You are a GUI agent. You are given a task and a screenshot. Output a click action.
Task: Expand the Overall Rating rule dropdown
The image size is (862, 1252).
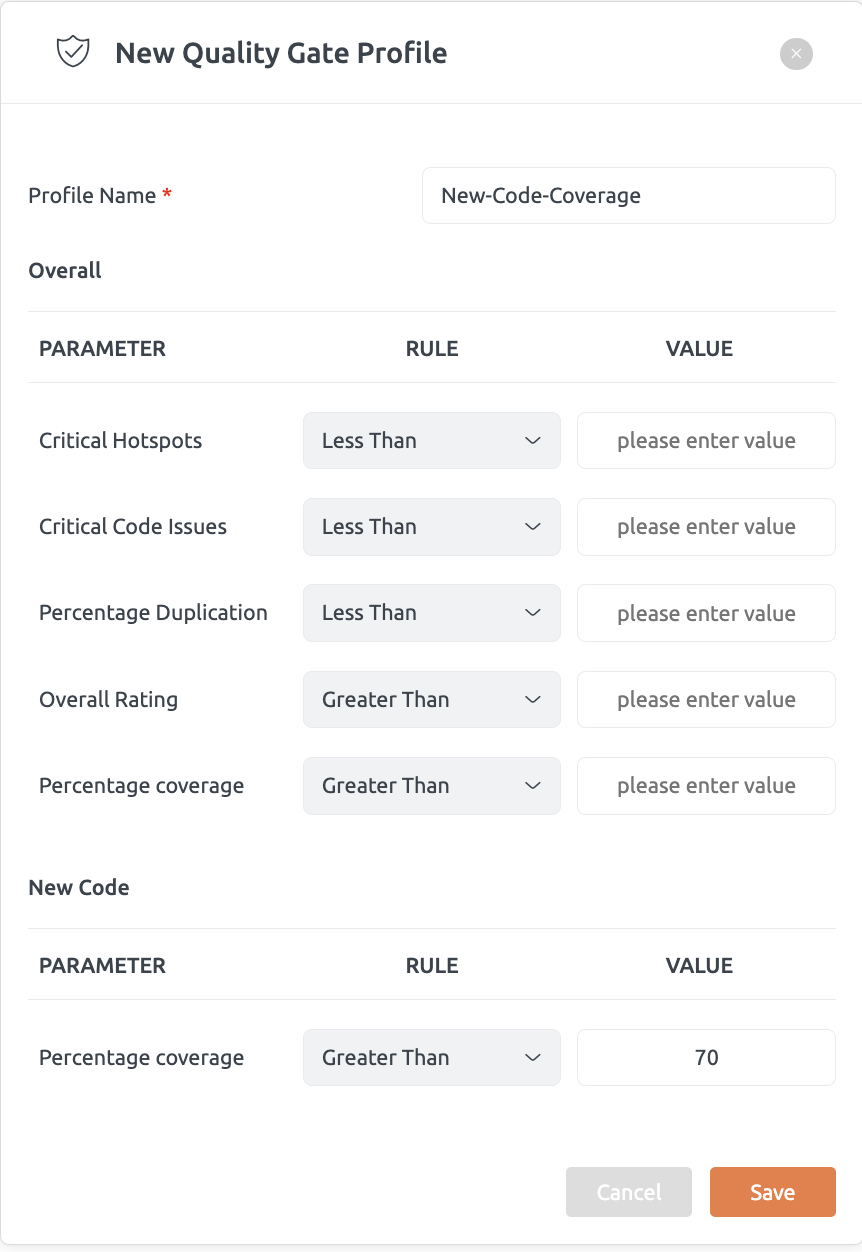[x=432, y=699]
